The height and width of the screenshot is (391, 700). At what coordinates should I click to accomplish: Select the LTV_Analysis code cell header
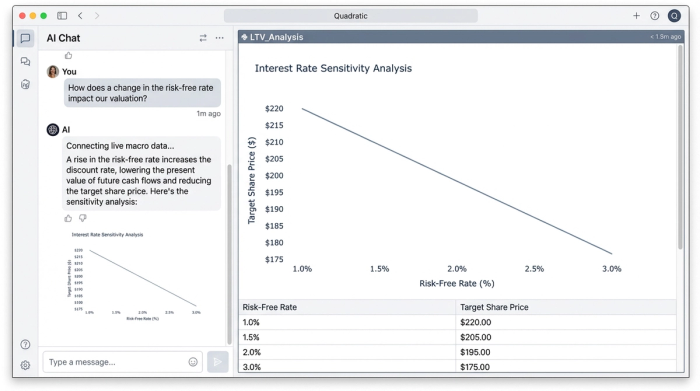[461, 37]
